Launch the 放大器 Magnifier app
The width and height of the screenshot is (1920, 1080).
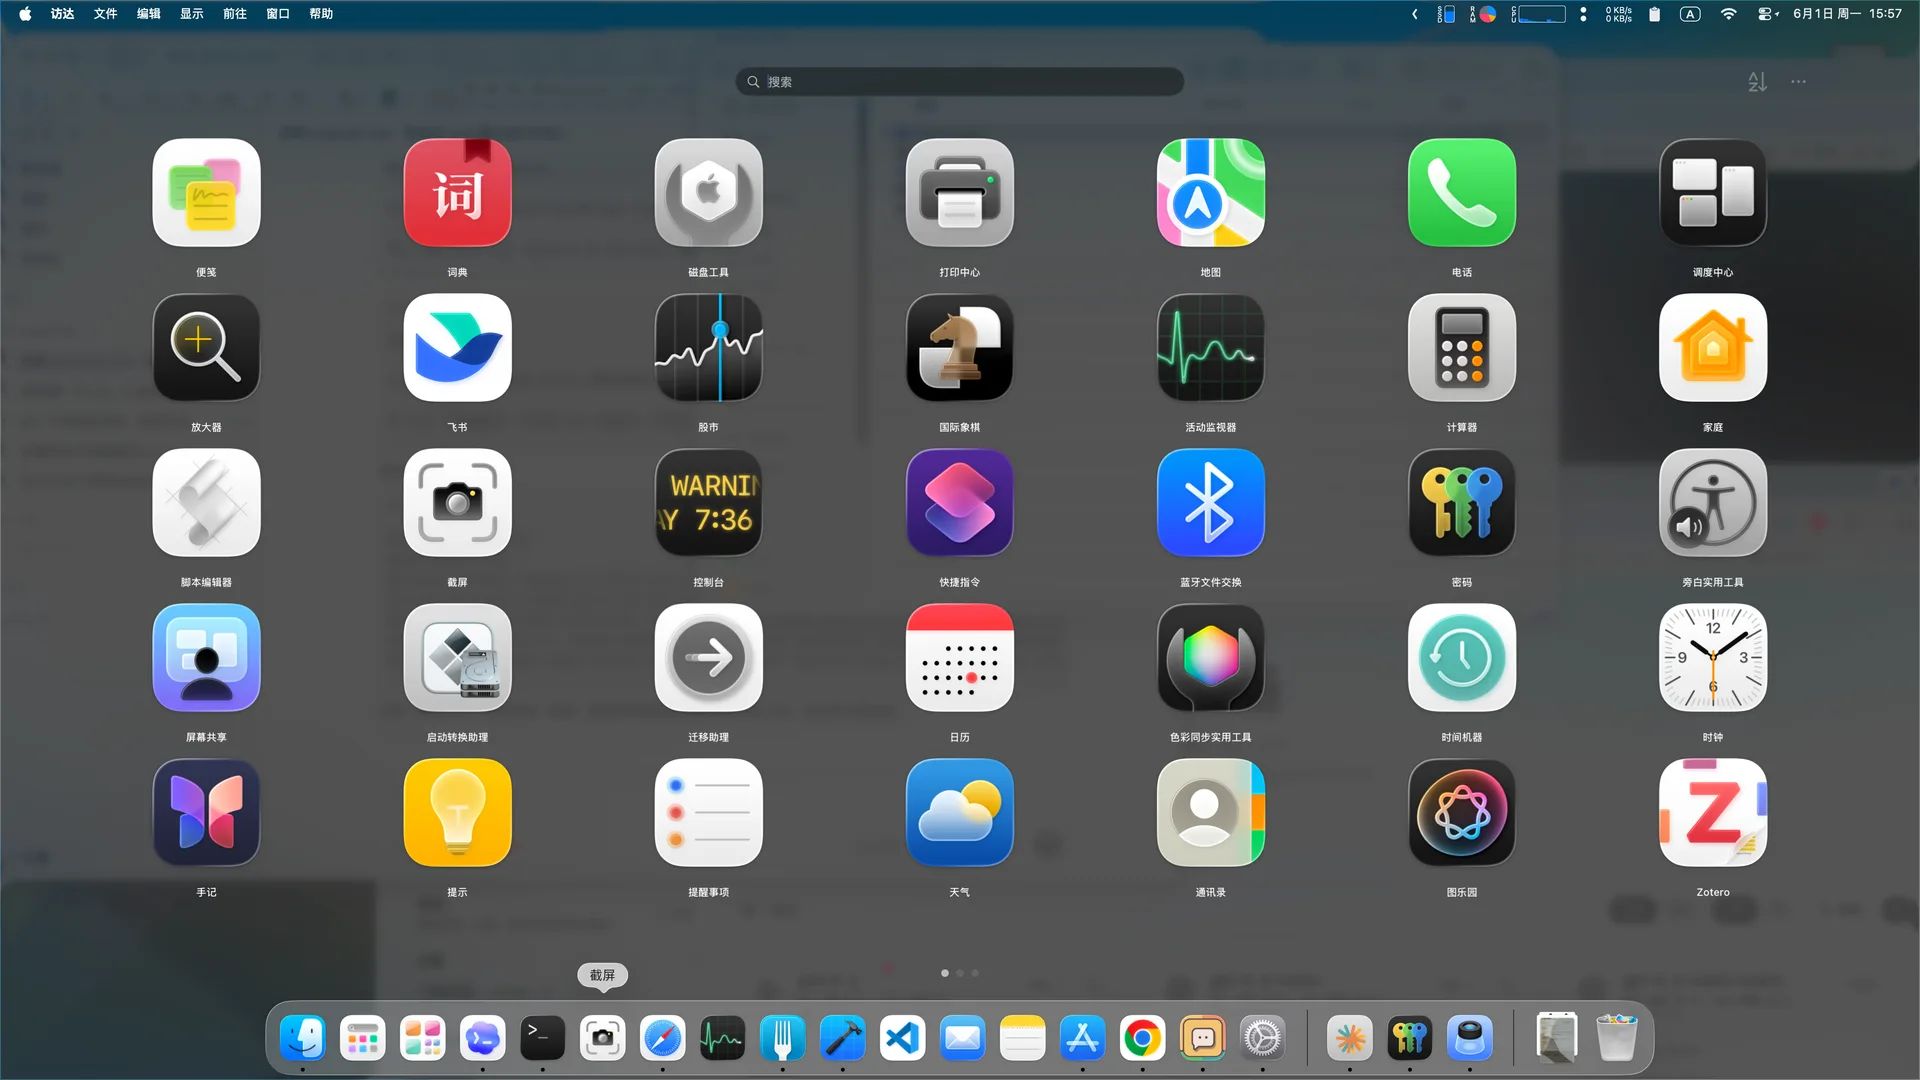[206, 348]
